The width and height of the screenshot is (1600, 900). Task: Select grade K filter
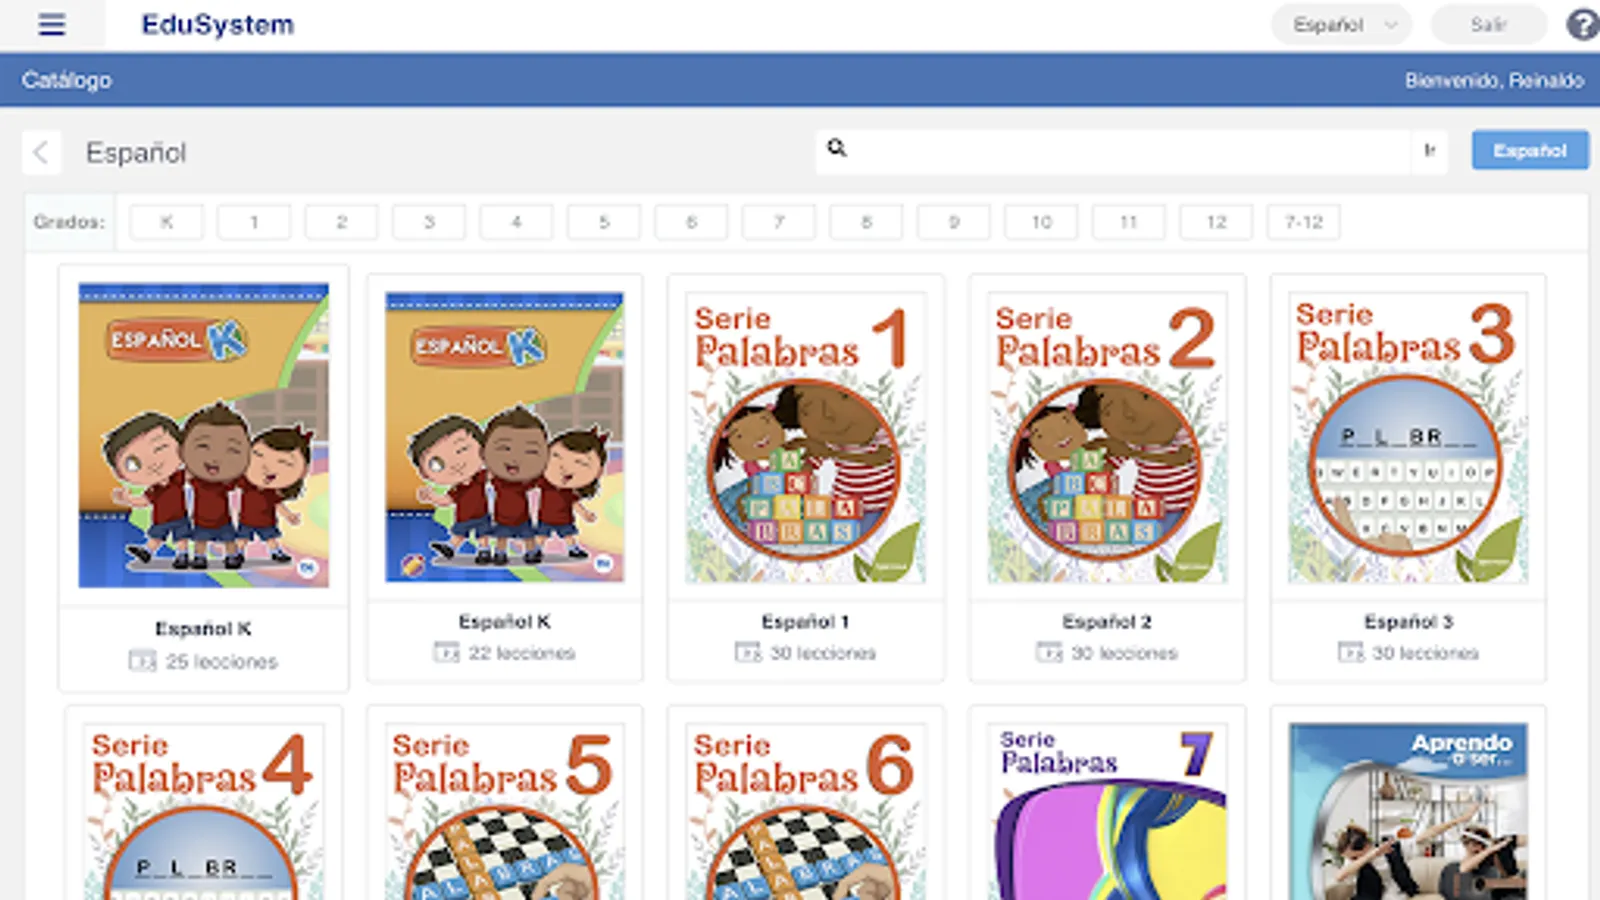coord(167,222)
